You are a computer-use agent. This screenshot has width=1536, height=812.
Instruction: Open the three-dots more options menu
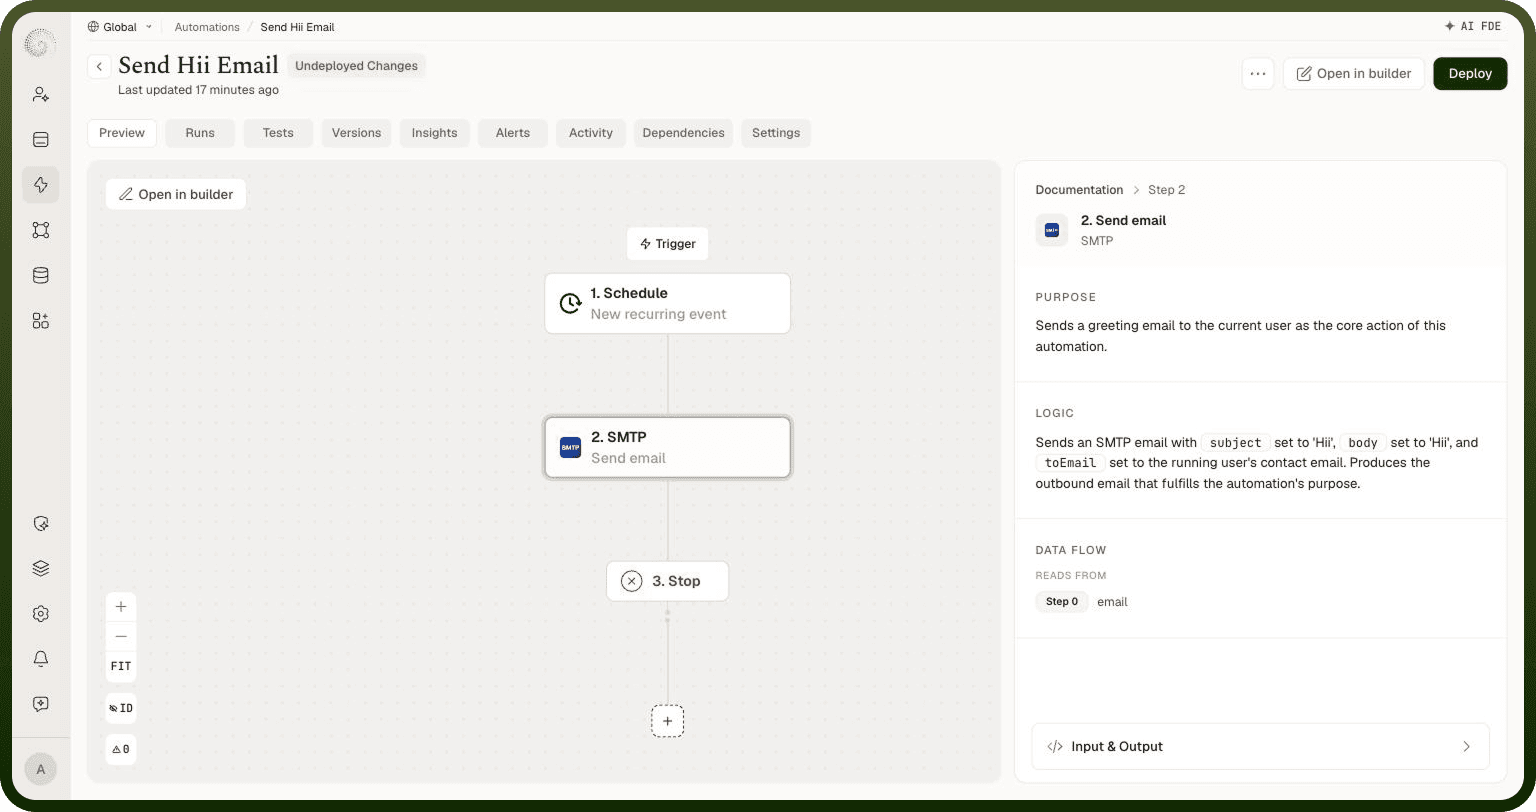click(1258, 74)
